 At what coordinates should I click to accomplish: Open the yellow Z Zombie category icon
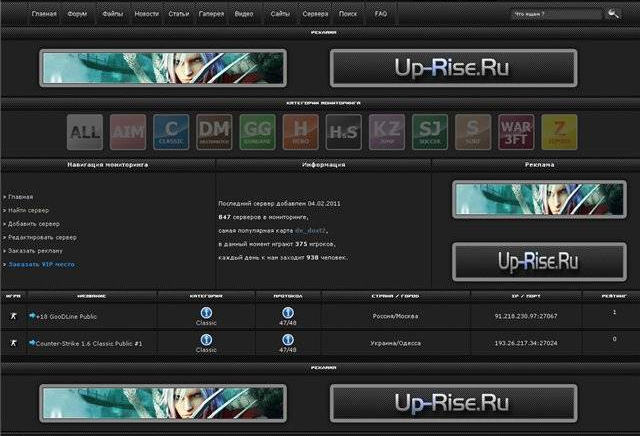(559, 132)
